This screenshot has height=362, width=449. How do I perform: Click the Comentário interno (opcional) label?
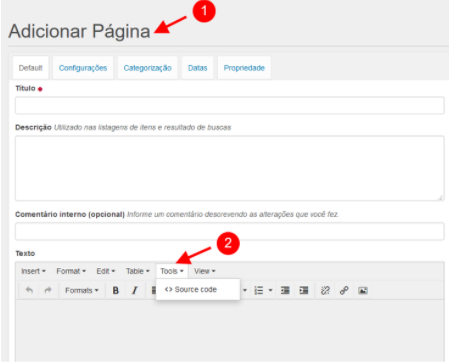pyautogui.click(x=70, y=214)
